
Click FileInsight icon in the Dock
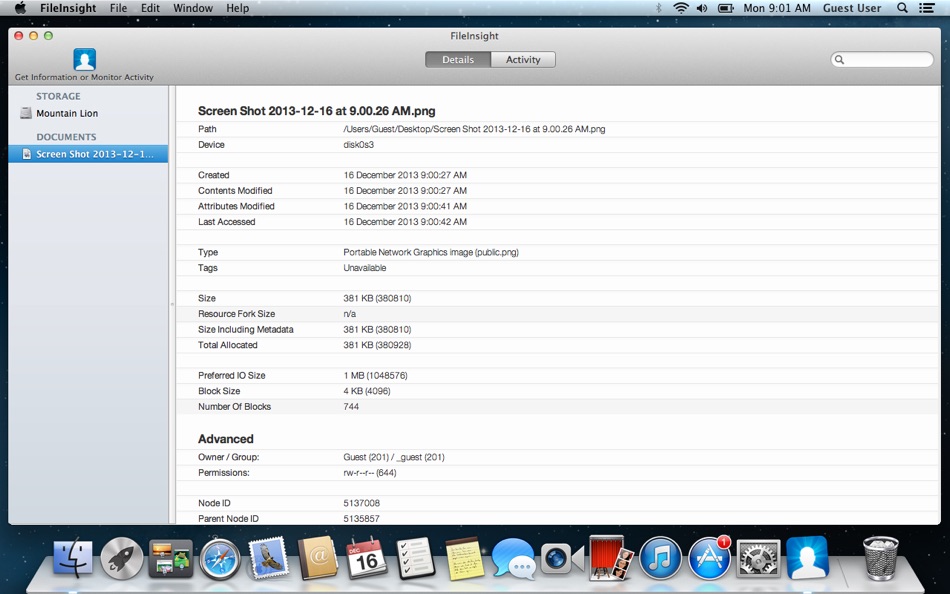pos(807,558)
